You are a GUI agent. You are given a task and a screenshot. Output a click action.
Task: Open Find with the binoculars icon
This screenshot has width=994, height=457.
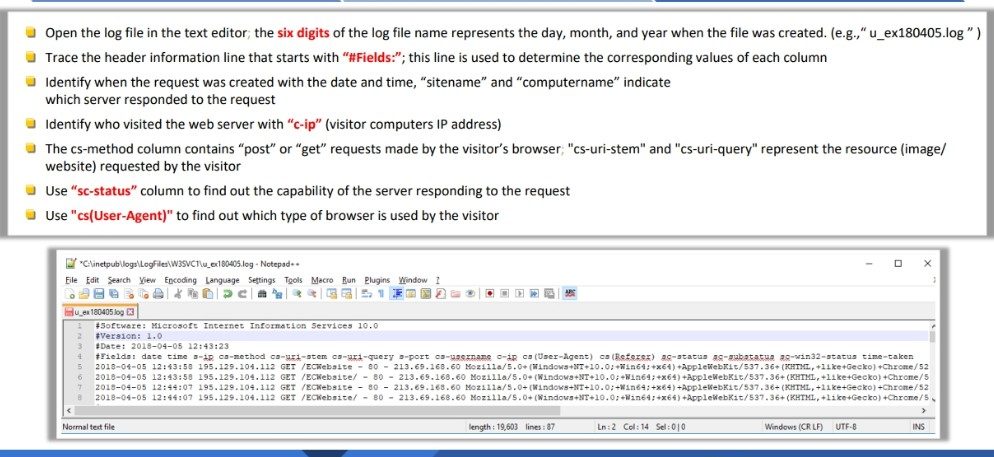click(262, 293)
